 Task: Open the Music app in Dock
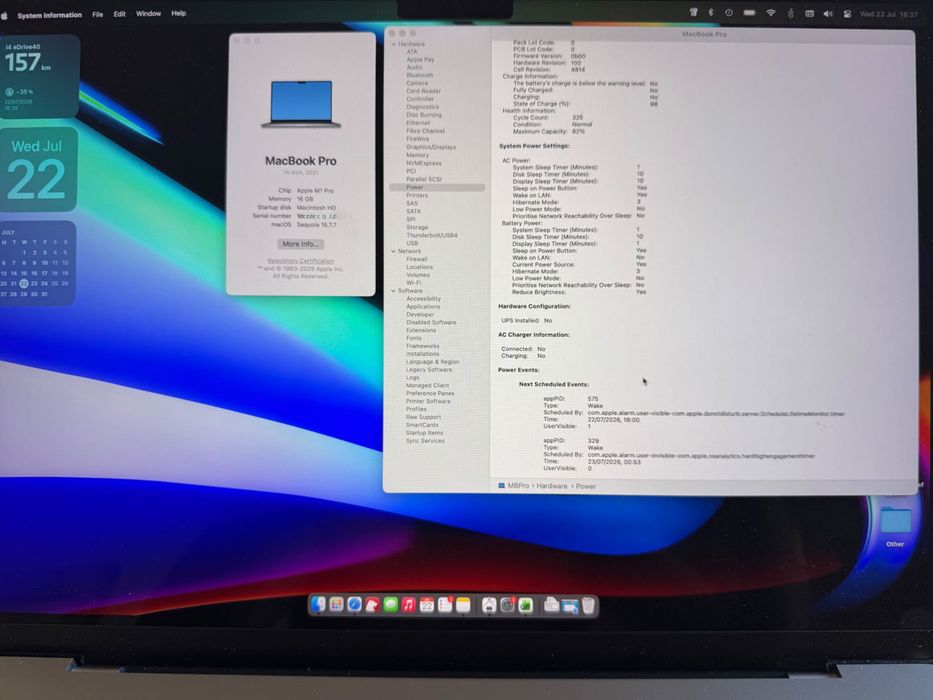pyautogui.click(x=409, y=605)
